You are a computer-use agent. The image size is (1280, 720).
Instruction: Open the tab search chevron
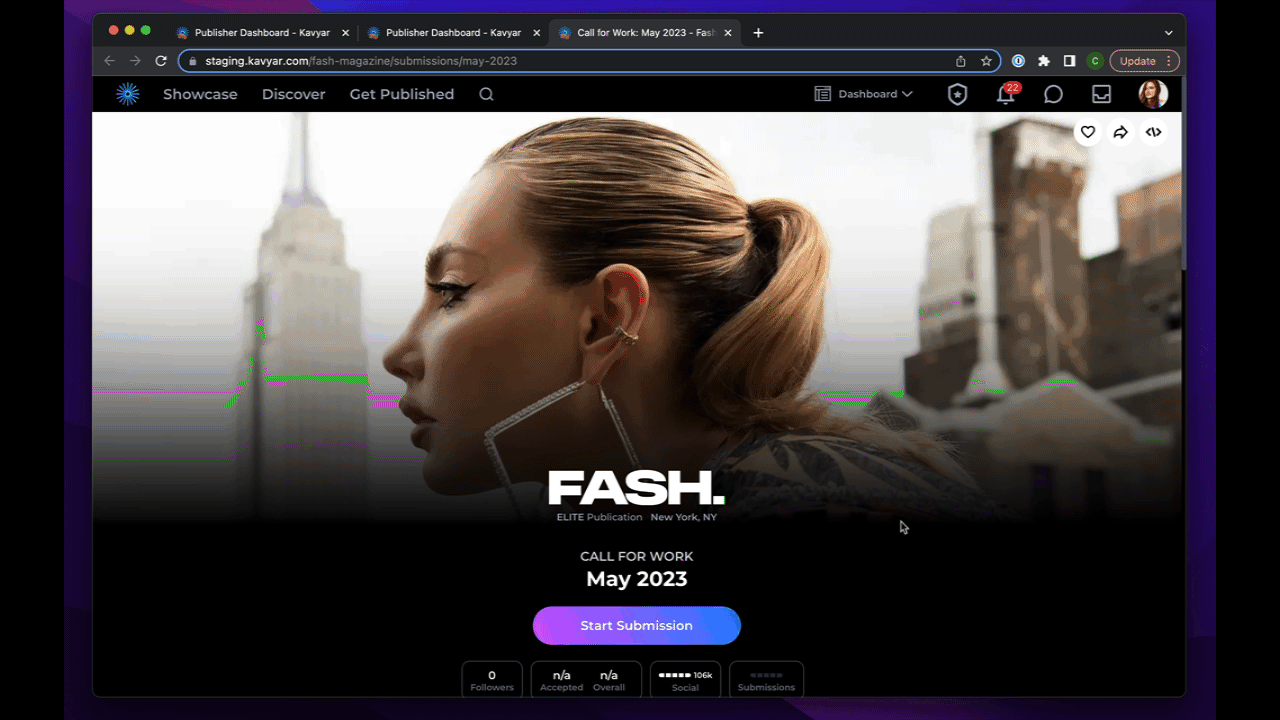tap(1168, 33)
